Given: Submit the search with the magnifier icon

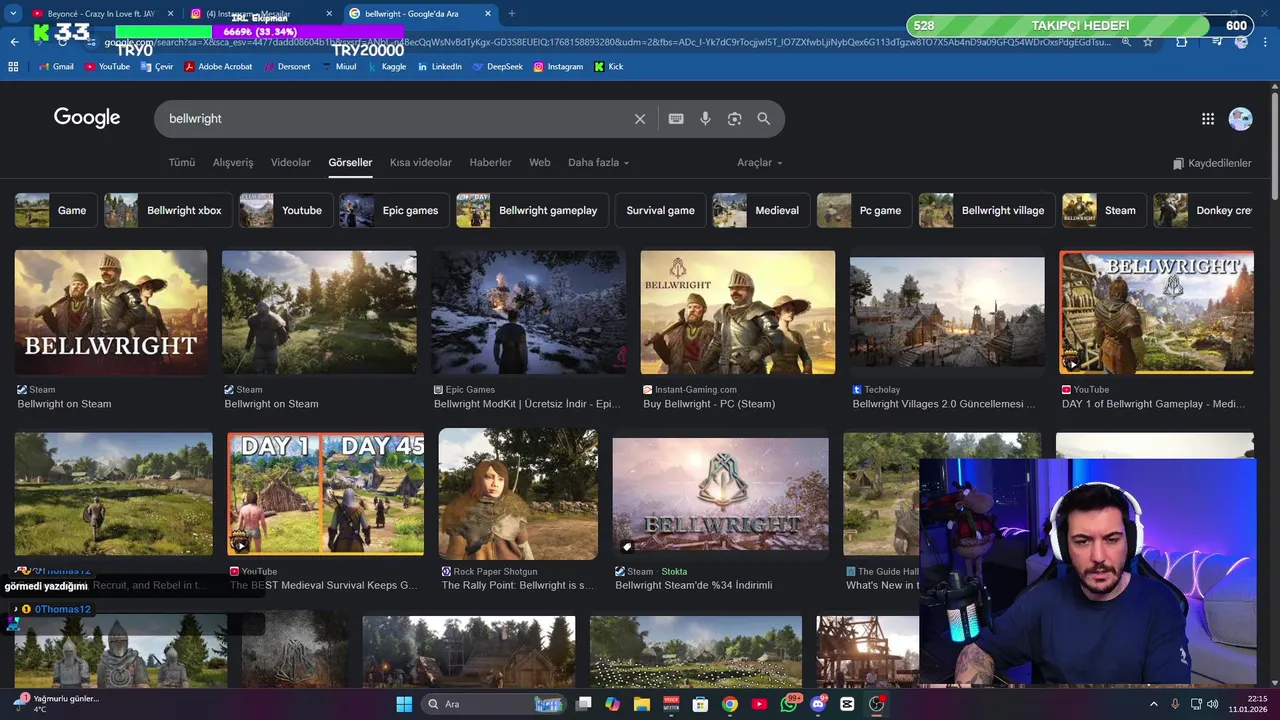Looking at the screenshot, I should coord(764,119).
